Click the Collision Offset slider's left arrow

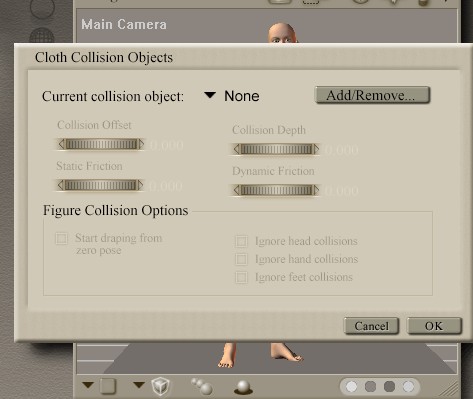[x=61, y=144]
